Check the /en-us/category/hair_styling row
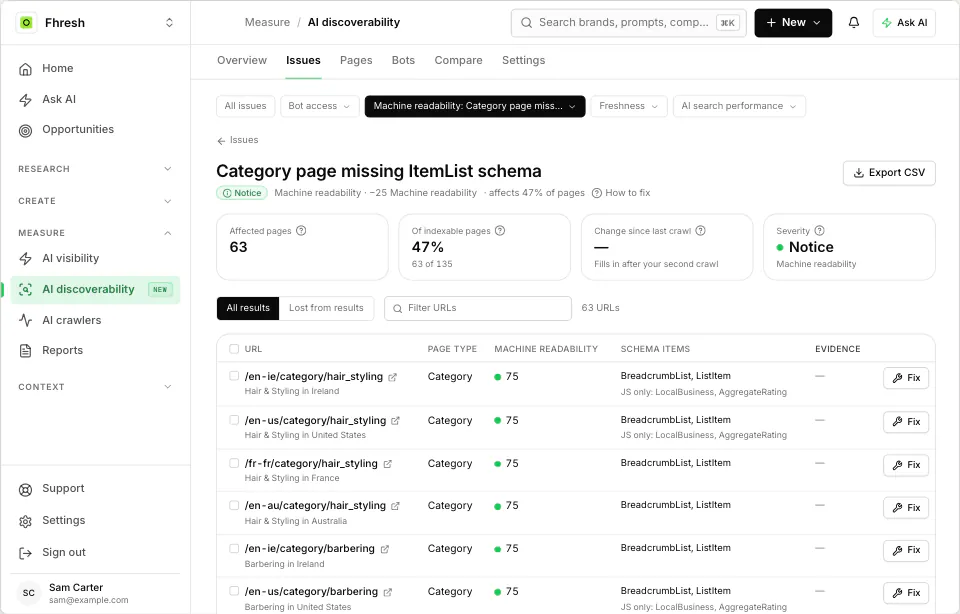Viewport: 960px width, 614px height. point(234,420)
